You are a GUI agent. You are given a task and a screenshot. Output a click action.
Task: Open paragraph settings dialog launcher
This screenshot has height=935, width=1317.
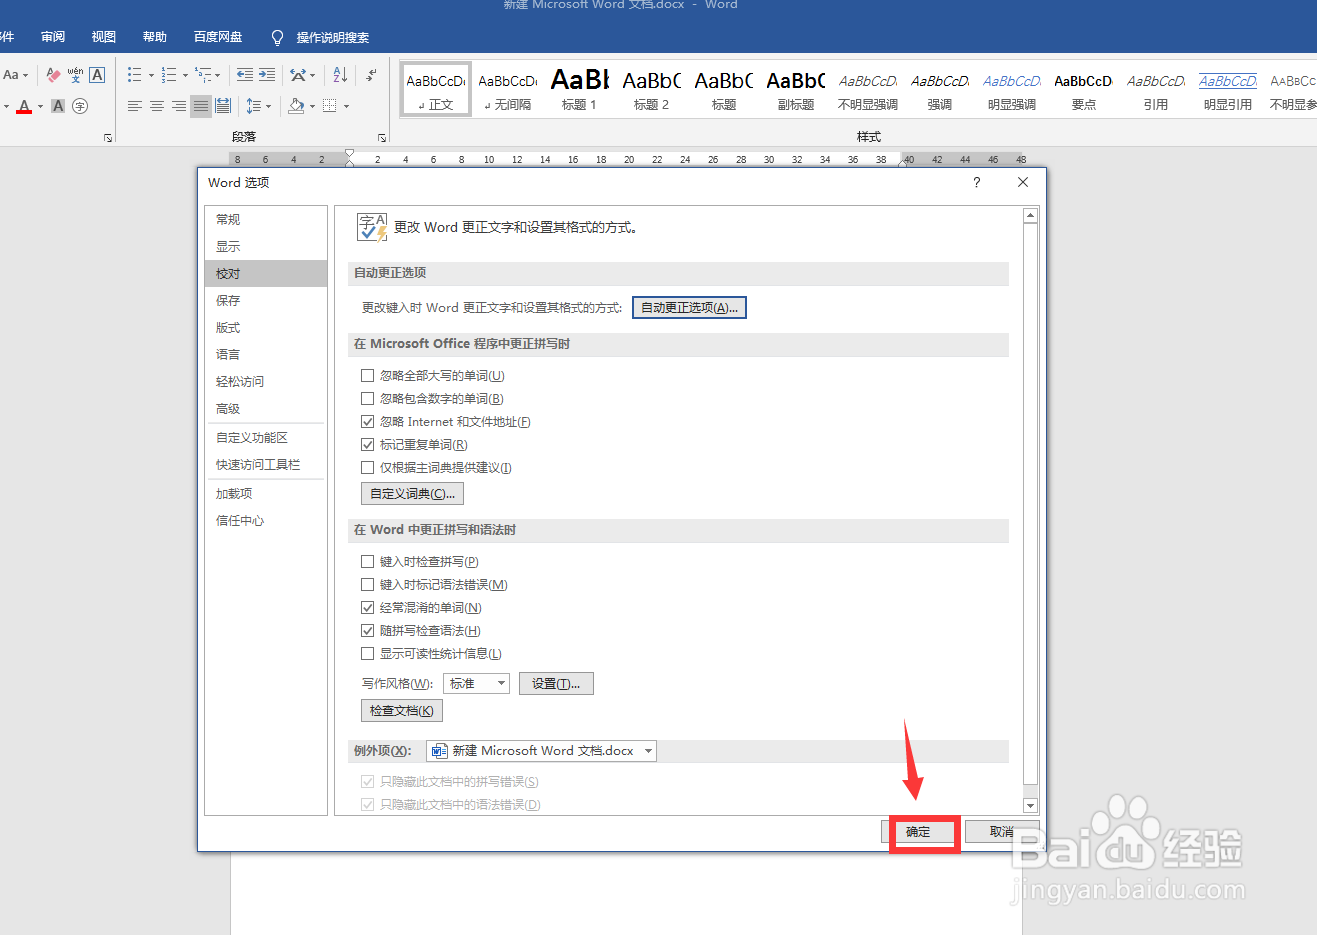pos(382,138)
